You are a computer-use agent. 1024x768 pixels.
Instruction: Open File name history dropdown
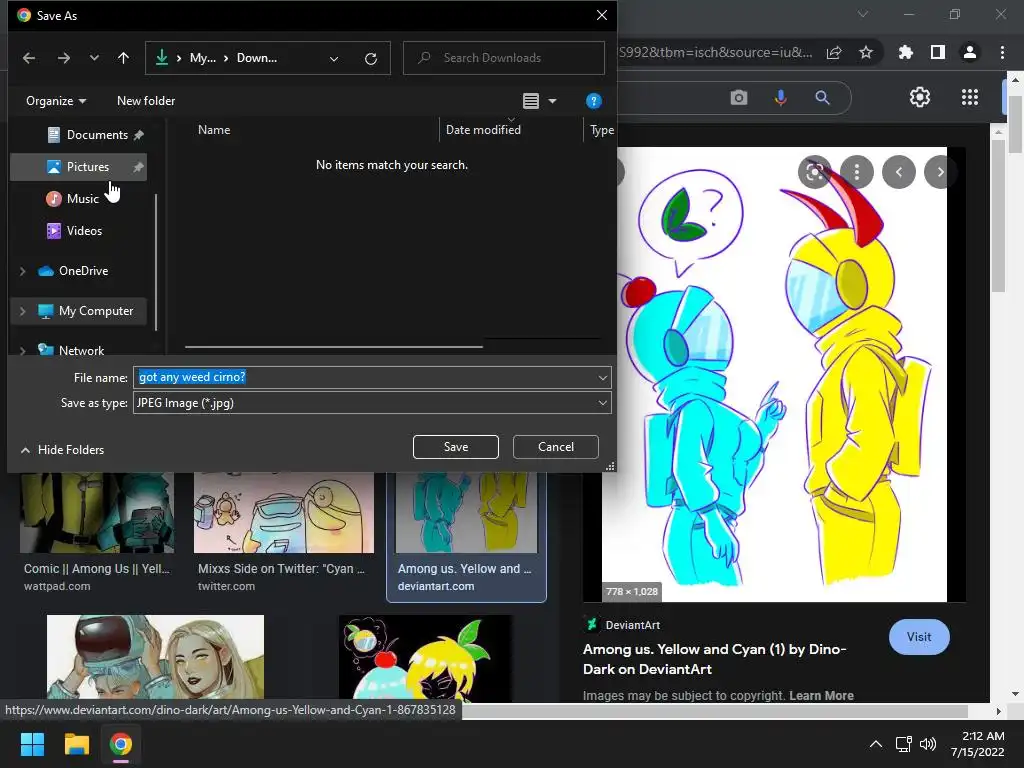(602, 377)
